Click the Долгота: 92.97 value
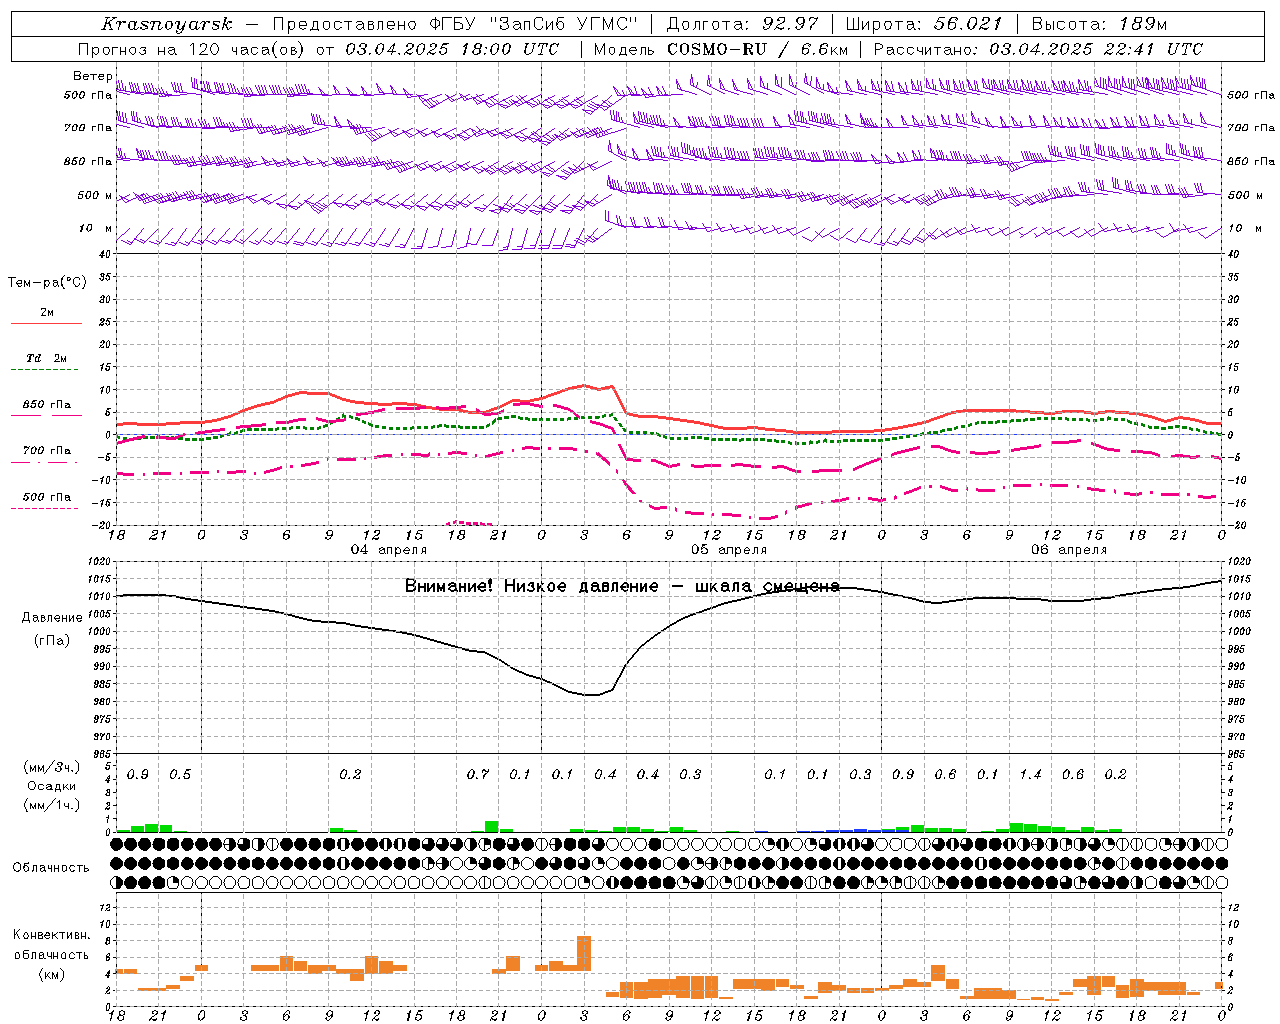Image resolution: width=1280 pixels, height=1024 pixels. (x=742, y=24)
